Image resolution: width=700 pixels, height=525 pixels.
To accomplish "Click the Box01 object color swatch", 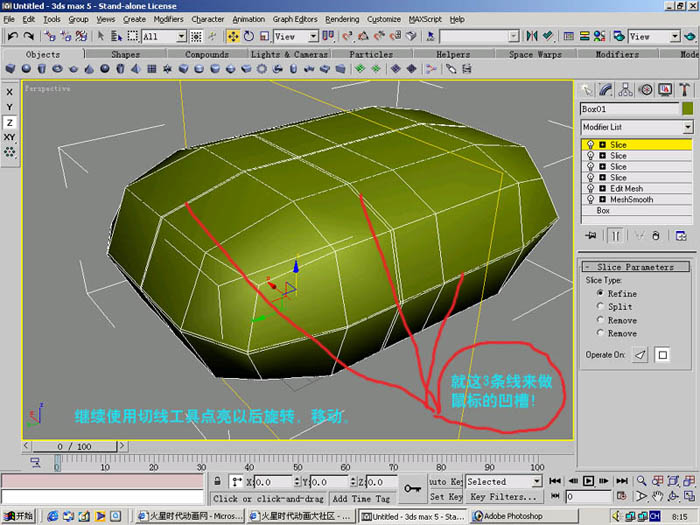I will [688, 108].
